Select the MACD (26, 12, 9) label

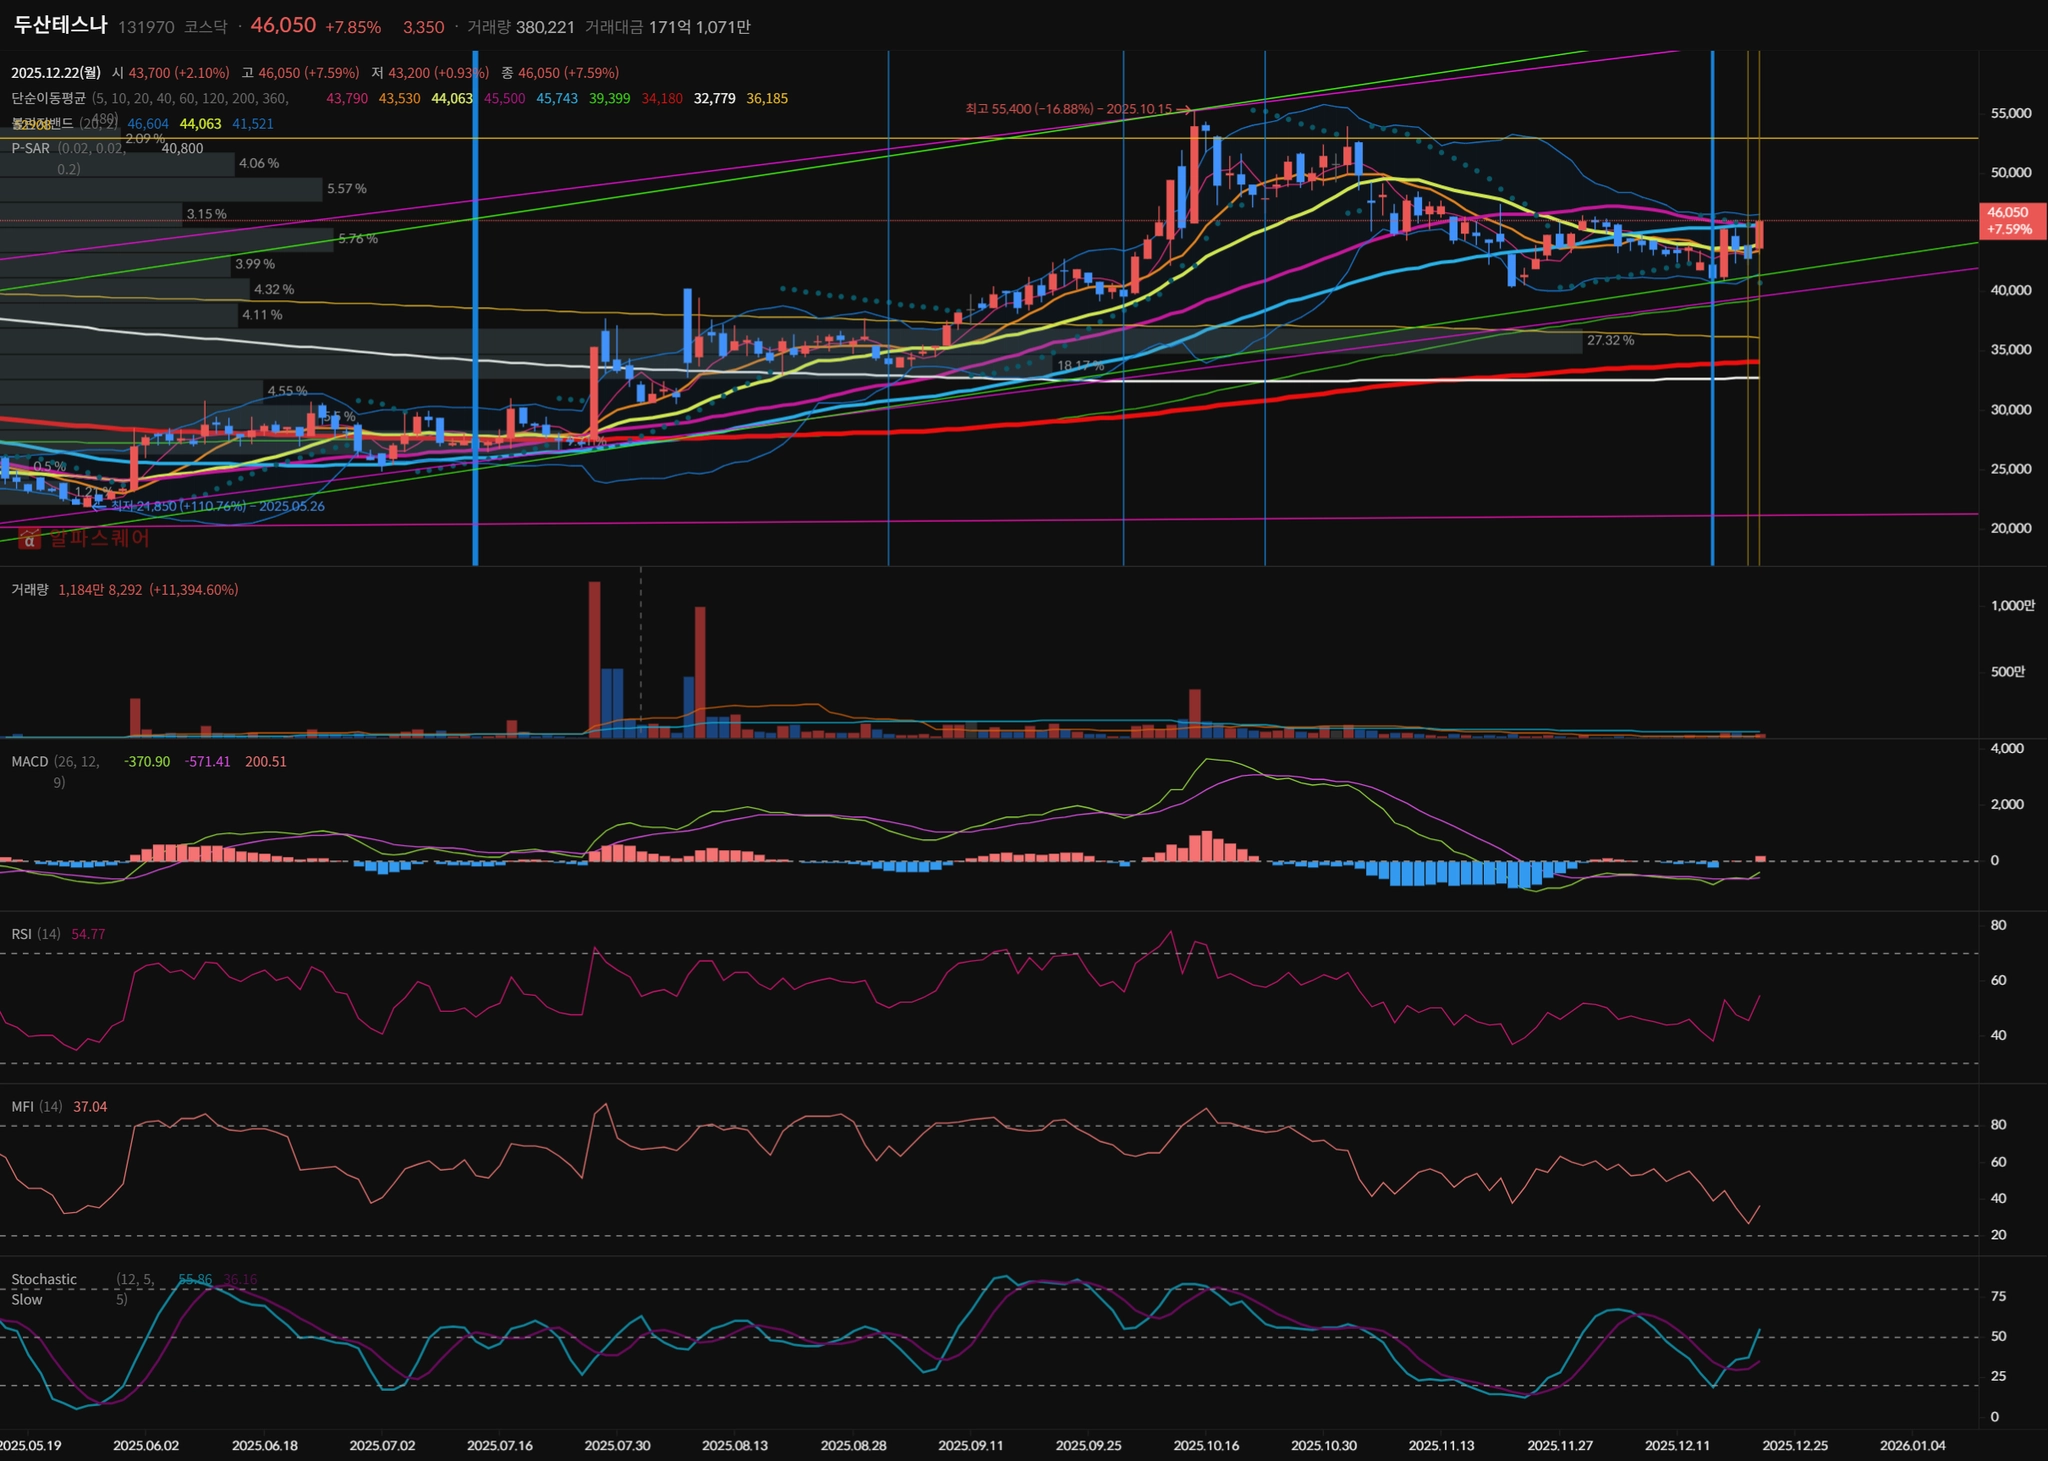coord(30,762)
